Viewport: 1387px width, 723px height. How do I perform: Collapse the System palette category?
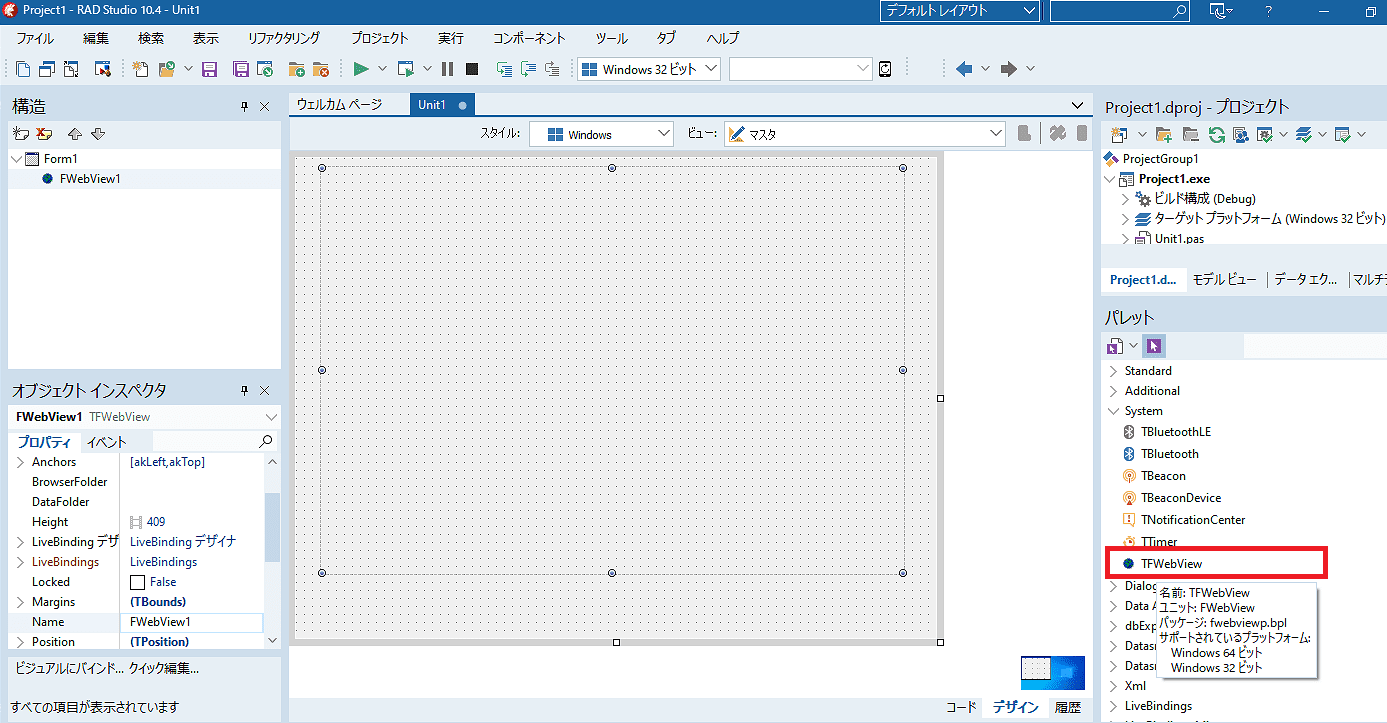pyautogui.click(x=1113, y=411)
